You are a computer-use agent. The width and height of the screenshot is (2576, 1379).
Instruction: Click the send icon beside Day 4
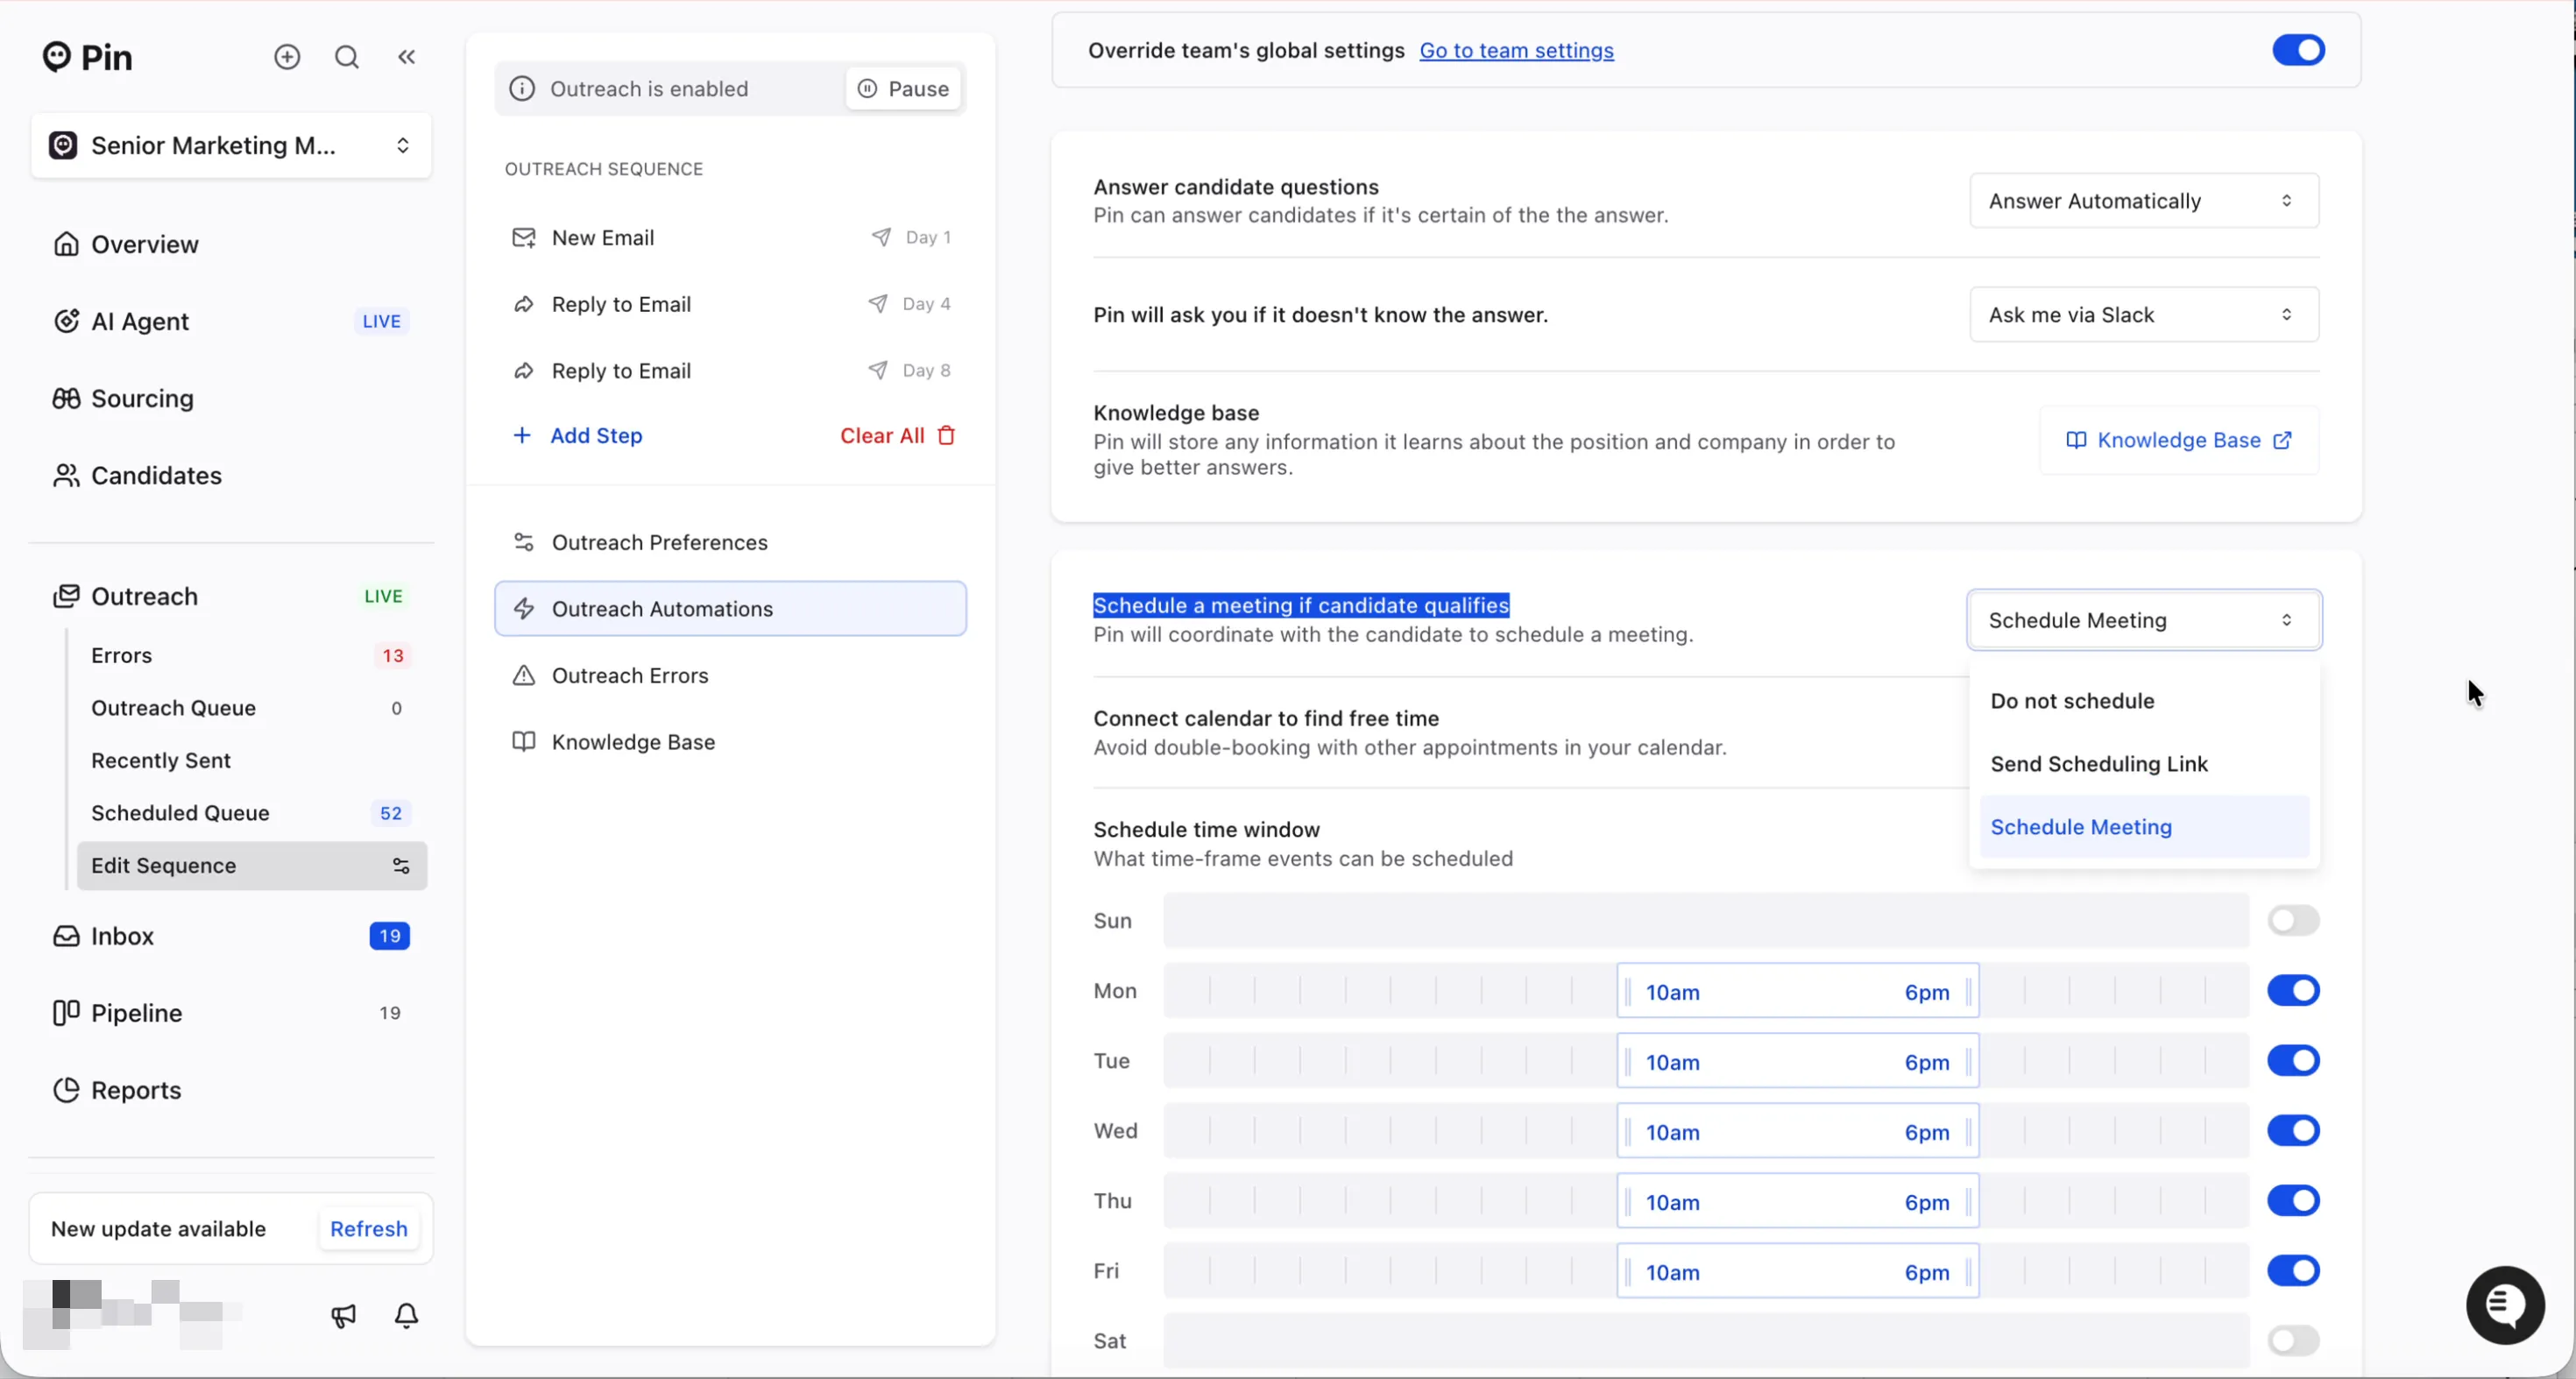878,303
